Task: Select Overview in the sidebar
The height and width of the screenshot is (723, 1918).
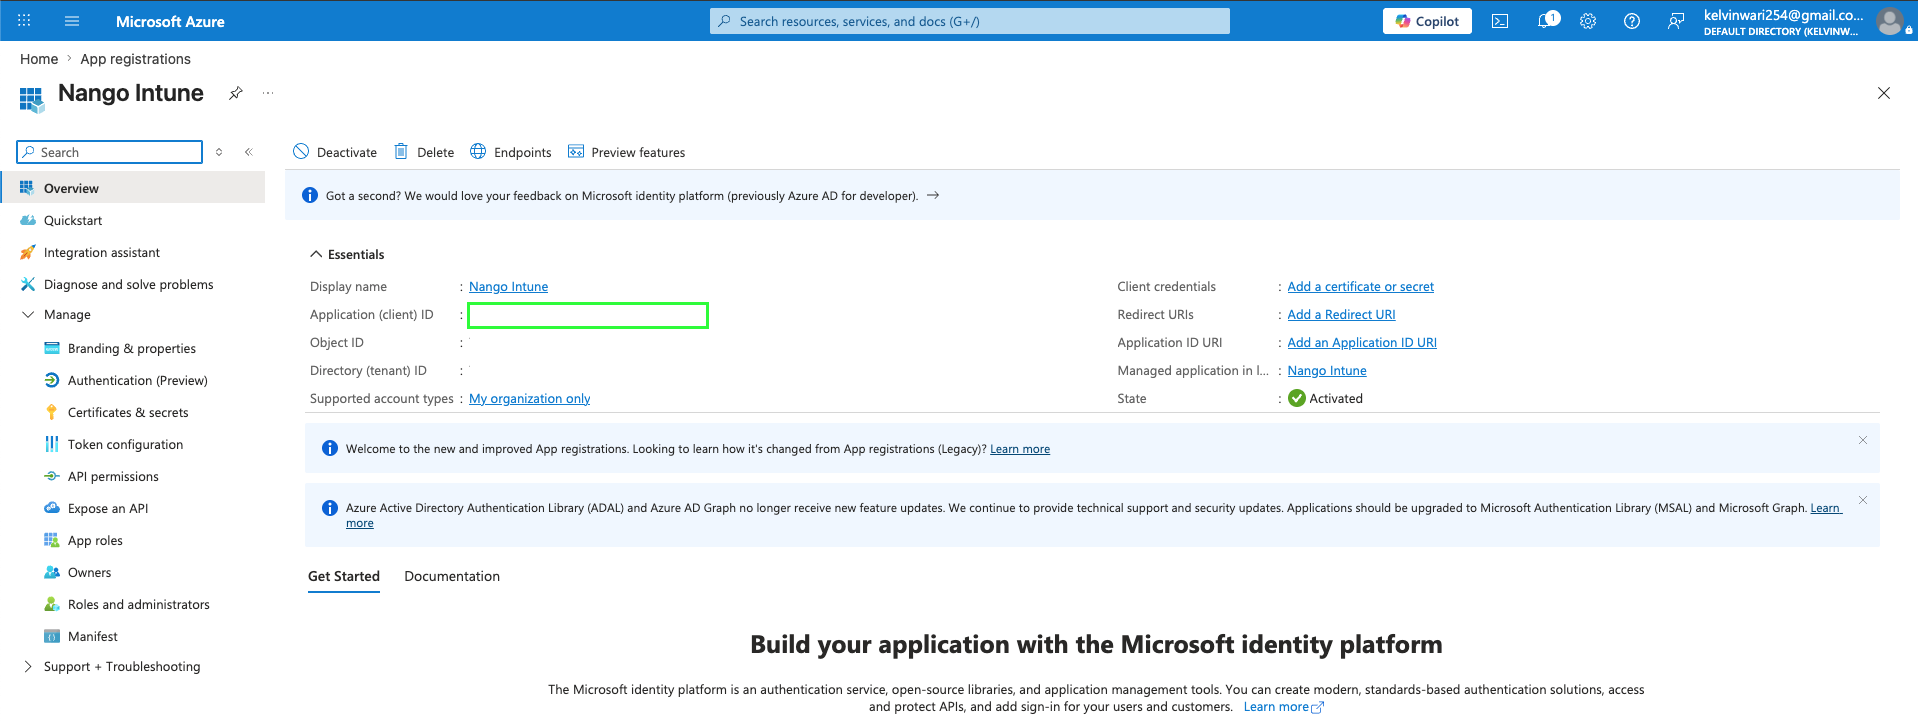Action: coord(134,188)
